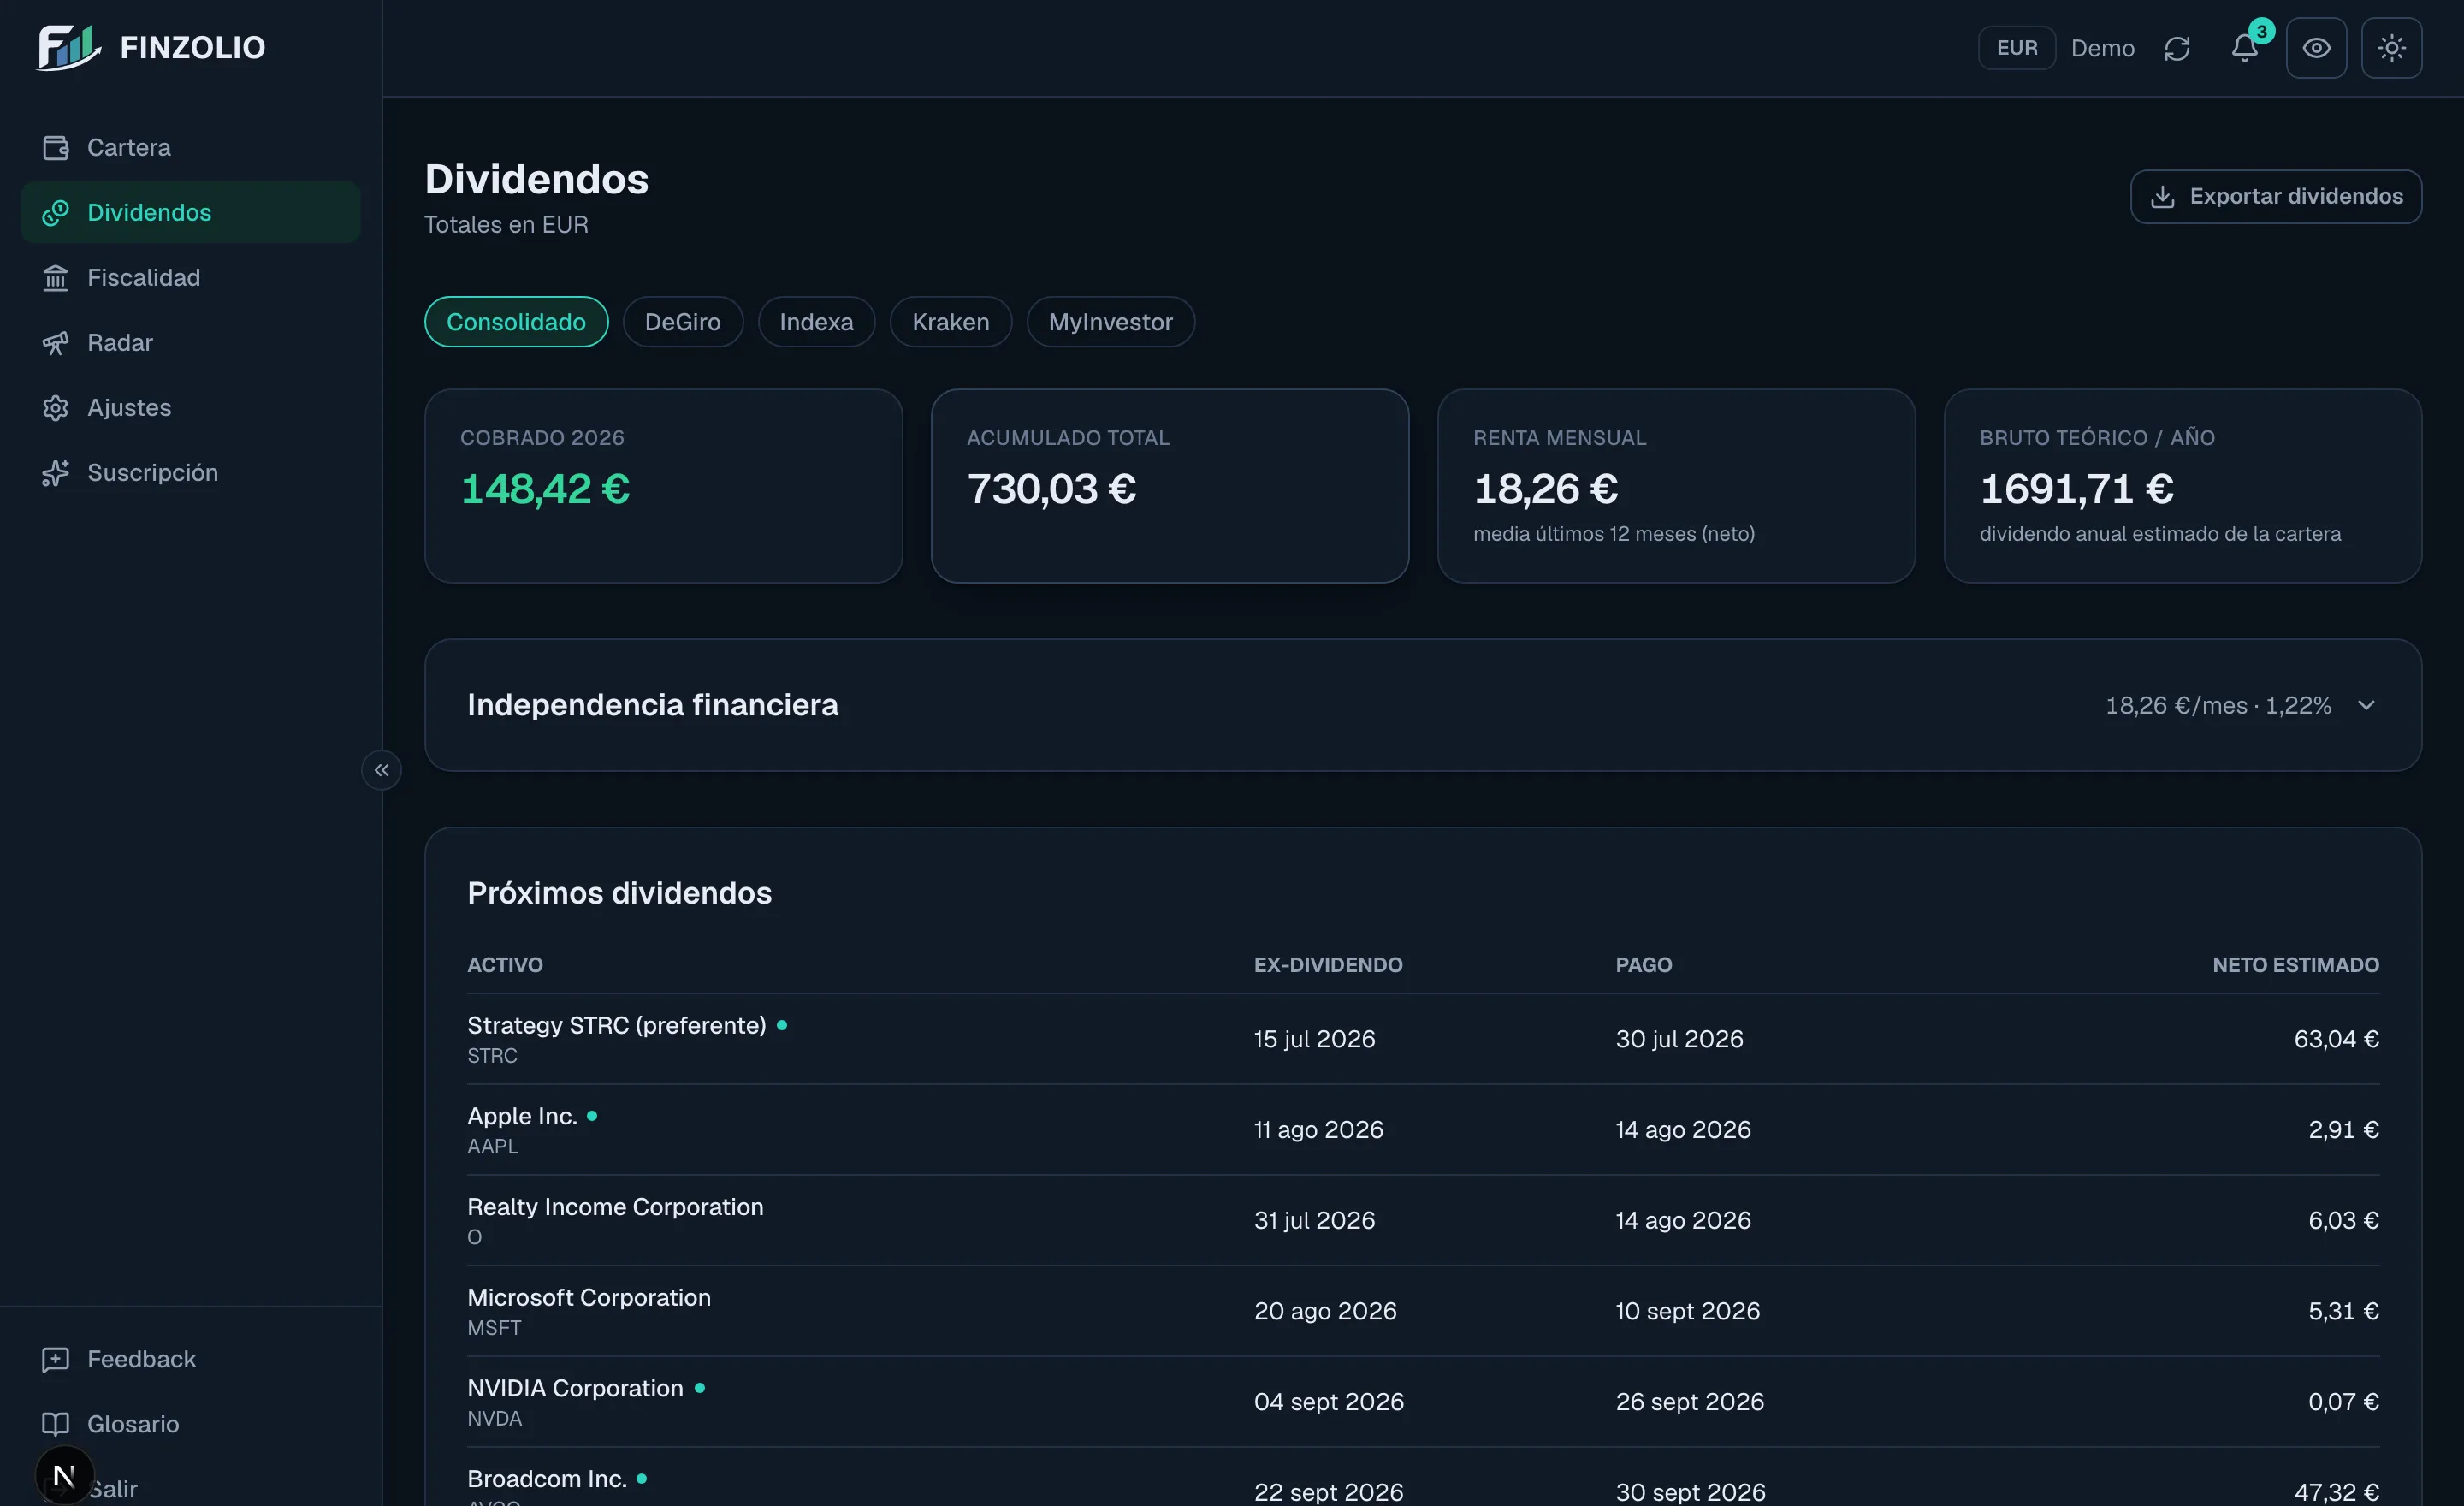Open the notifications bell icon

pyautogui.click(x=2244, y=48)
